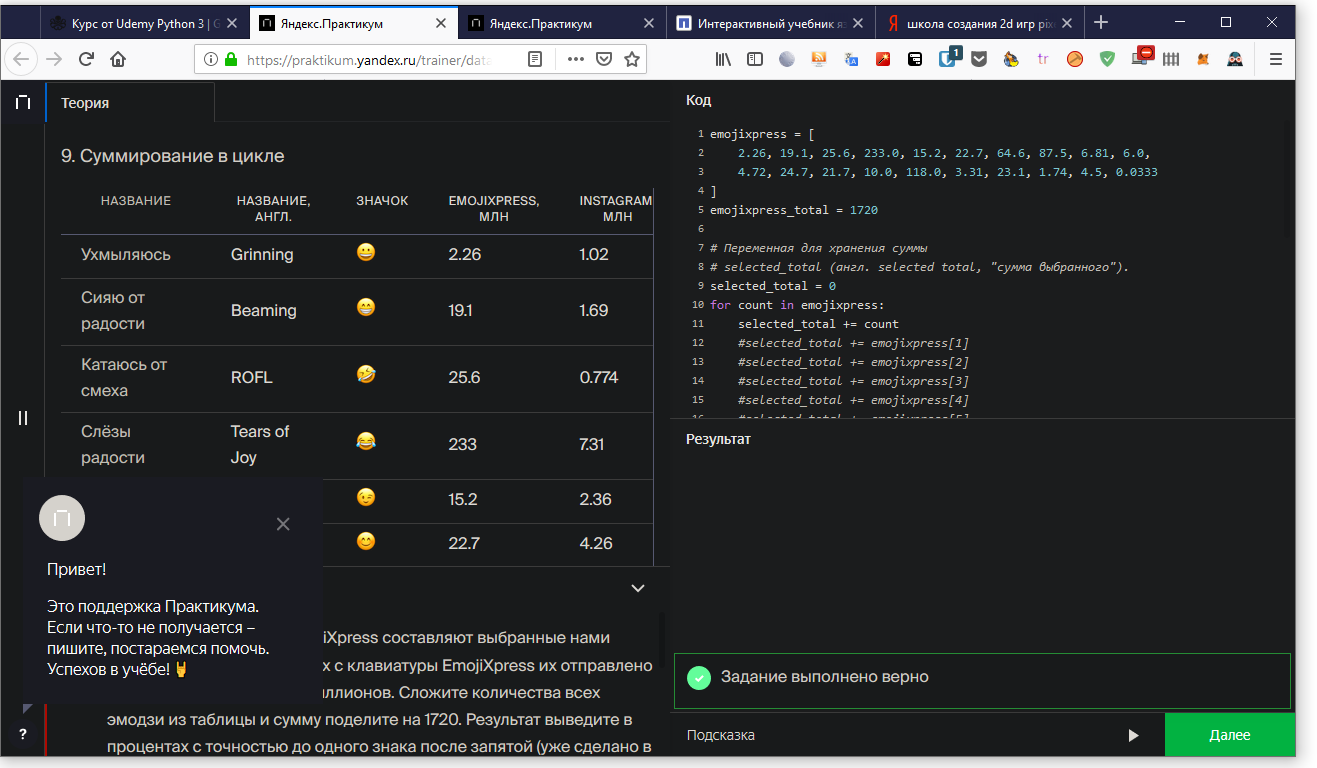Open the translator extension icon
This screenshot has height=768, width=1317.
click(851, 59)
